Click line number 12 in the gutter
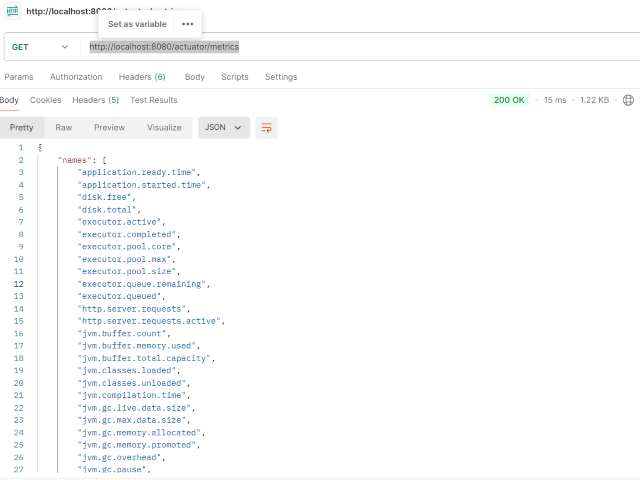The width and height of the screenshot is (640, 480). point(18,284)
